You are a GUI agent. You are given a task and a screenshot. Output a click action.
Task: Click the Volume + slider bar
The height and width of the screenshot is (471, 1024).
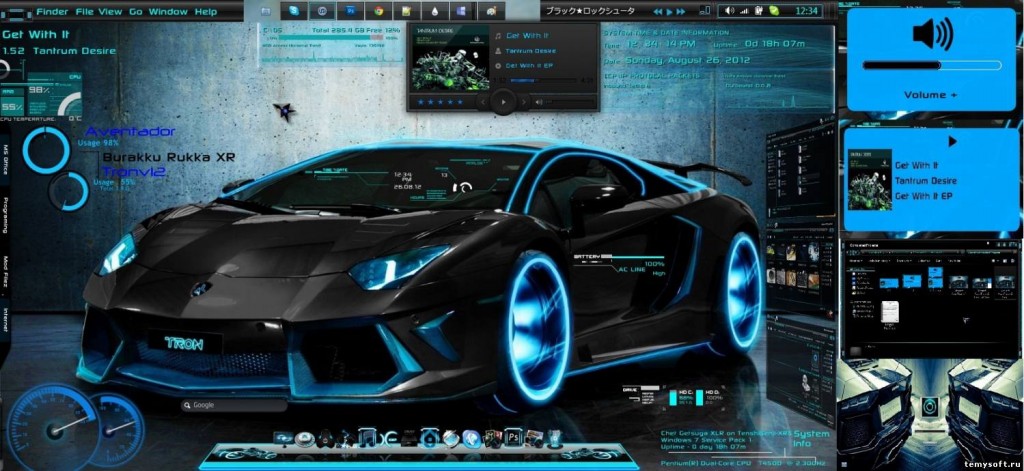(932, 65)
